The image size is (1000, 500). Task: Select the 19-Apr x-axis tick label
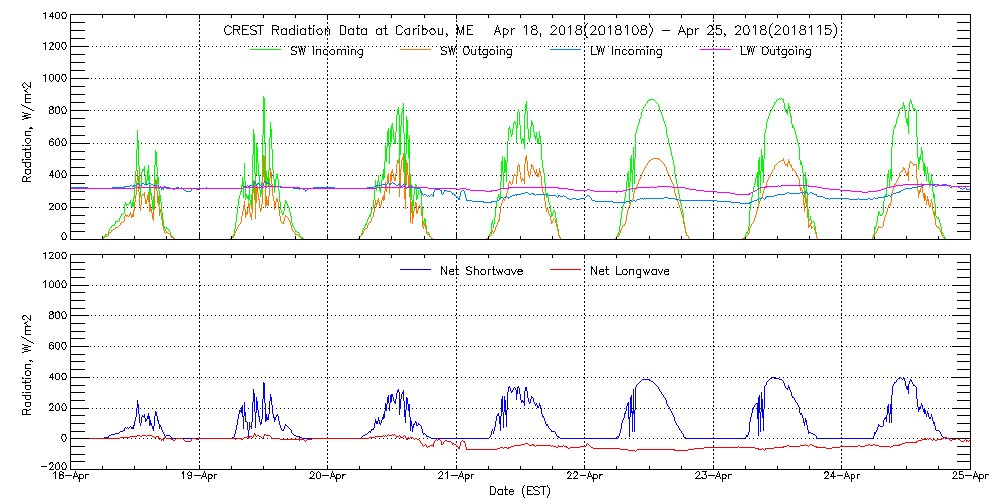[200, 477]
